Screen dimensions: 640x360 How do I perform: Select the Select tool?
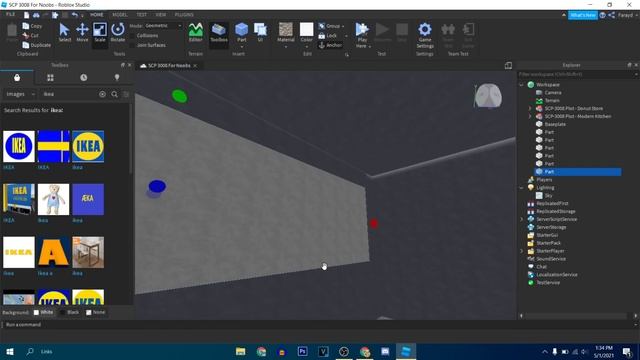click(64, 32)
